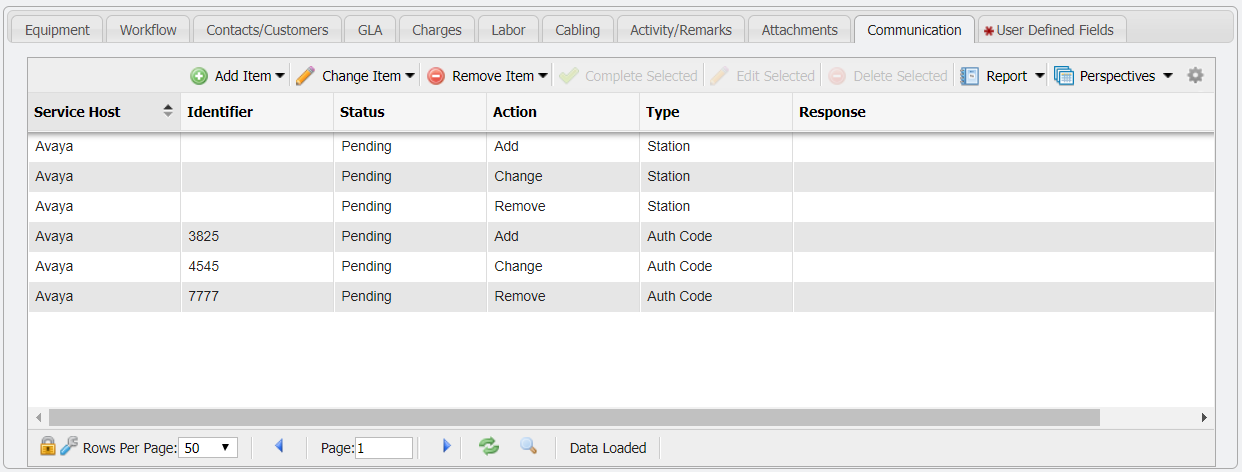The height and width of the screenshot is (472, 1242).
Task: Sort by Service Host column arrows
Action: (167, 112)
